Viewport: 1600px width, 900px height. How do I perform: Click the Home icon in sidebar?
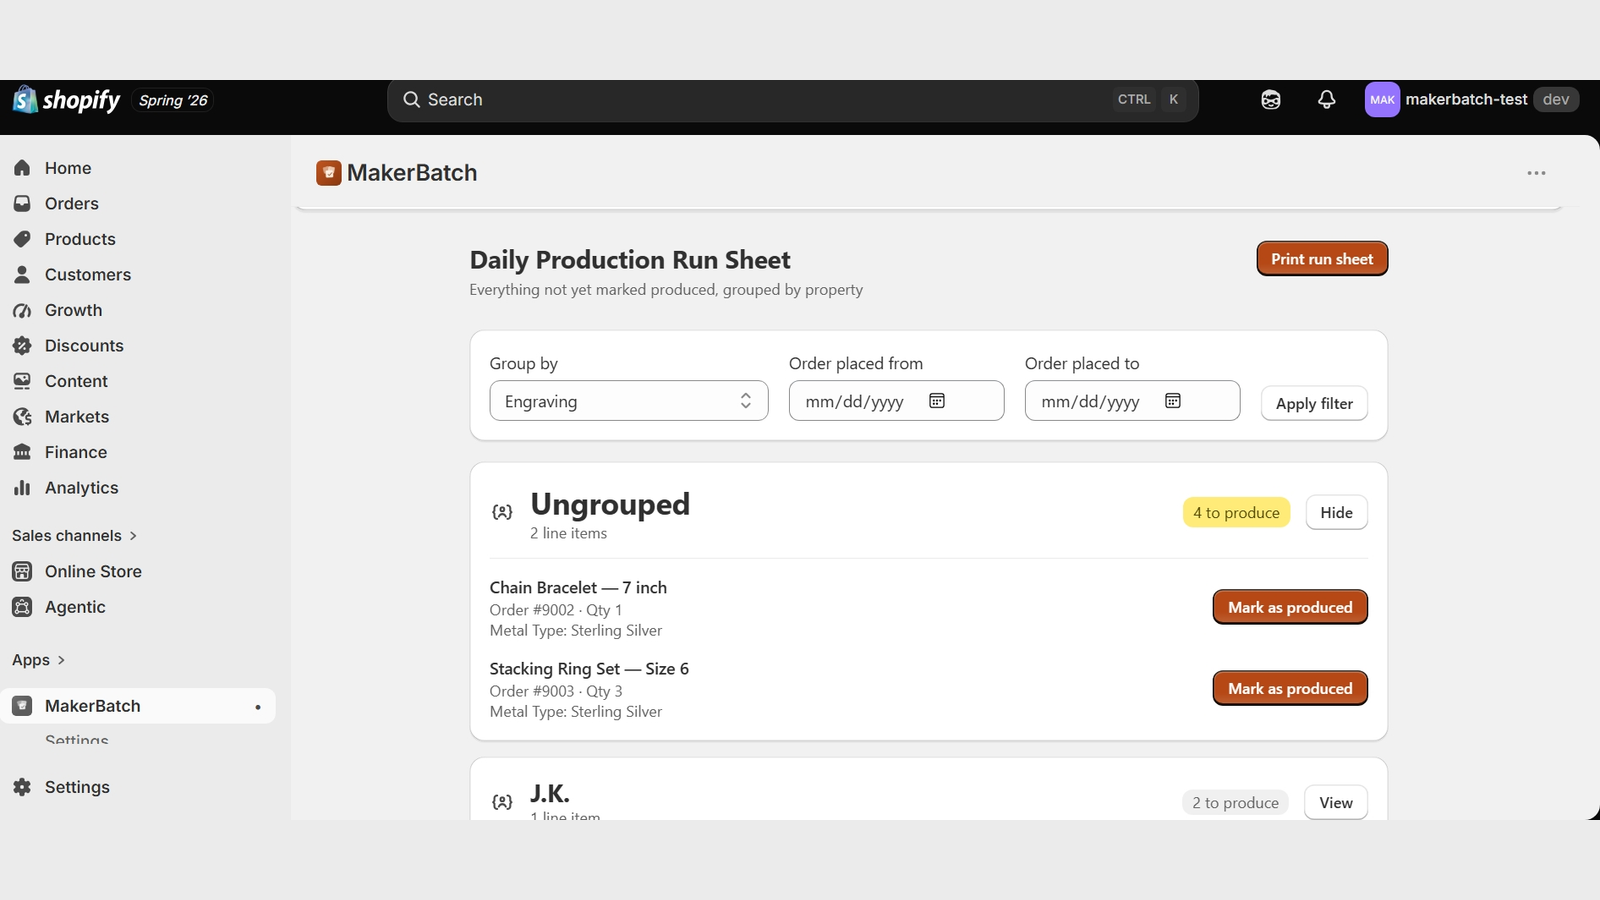22,168
